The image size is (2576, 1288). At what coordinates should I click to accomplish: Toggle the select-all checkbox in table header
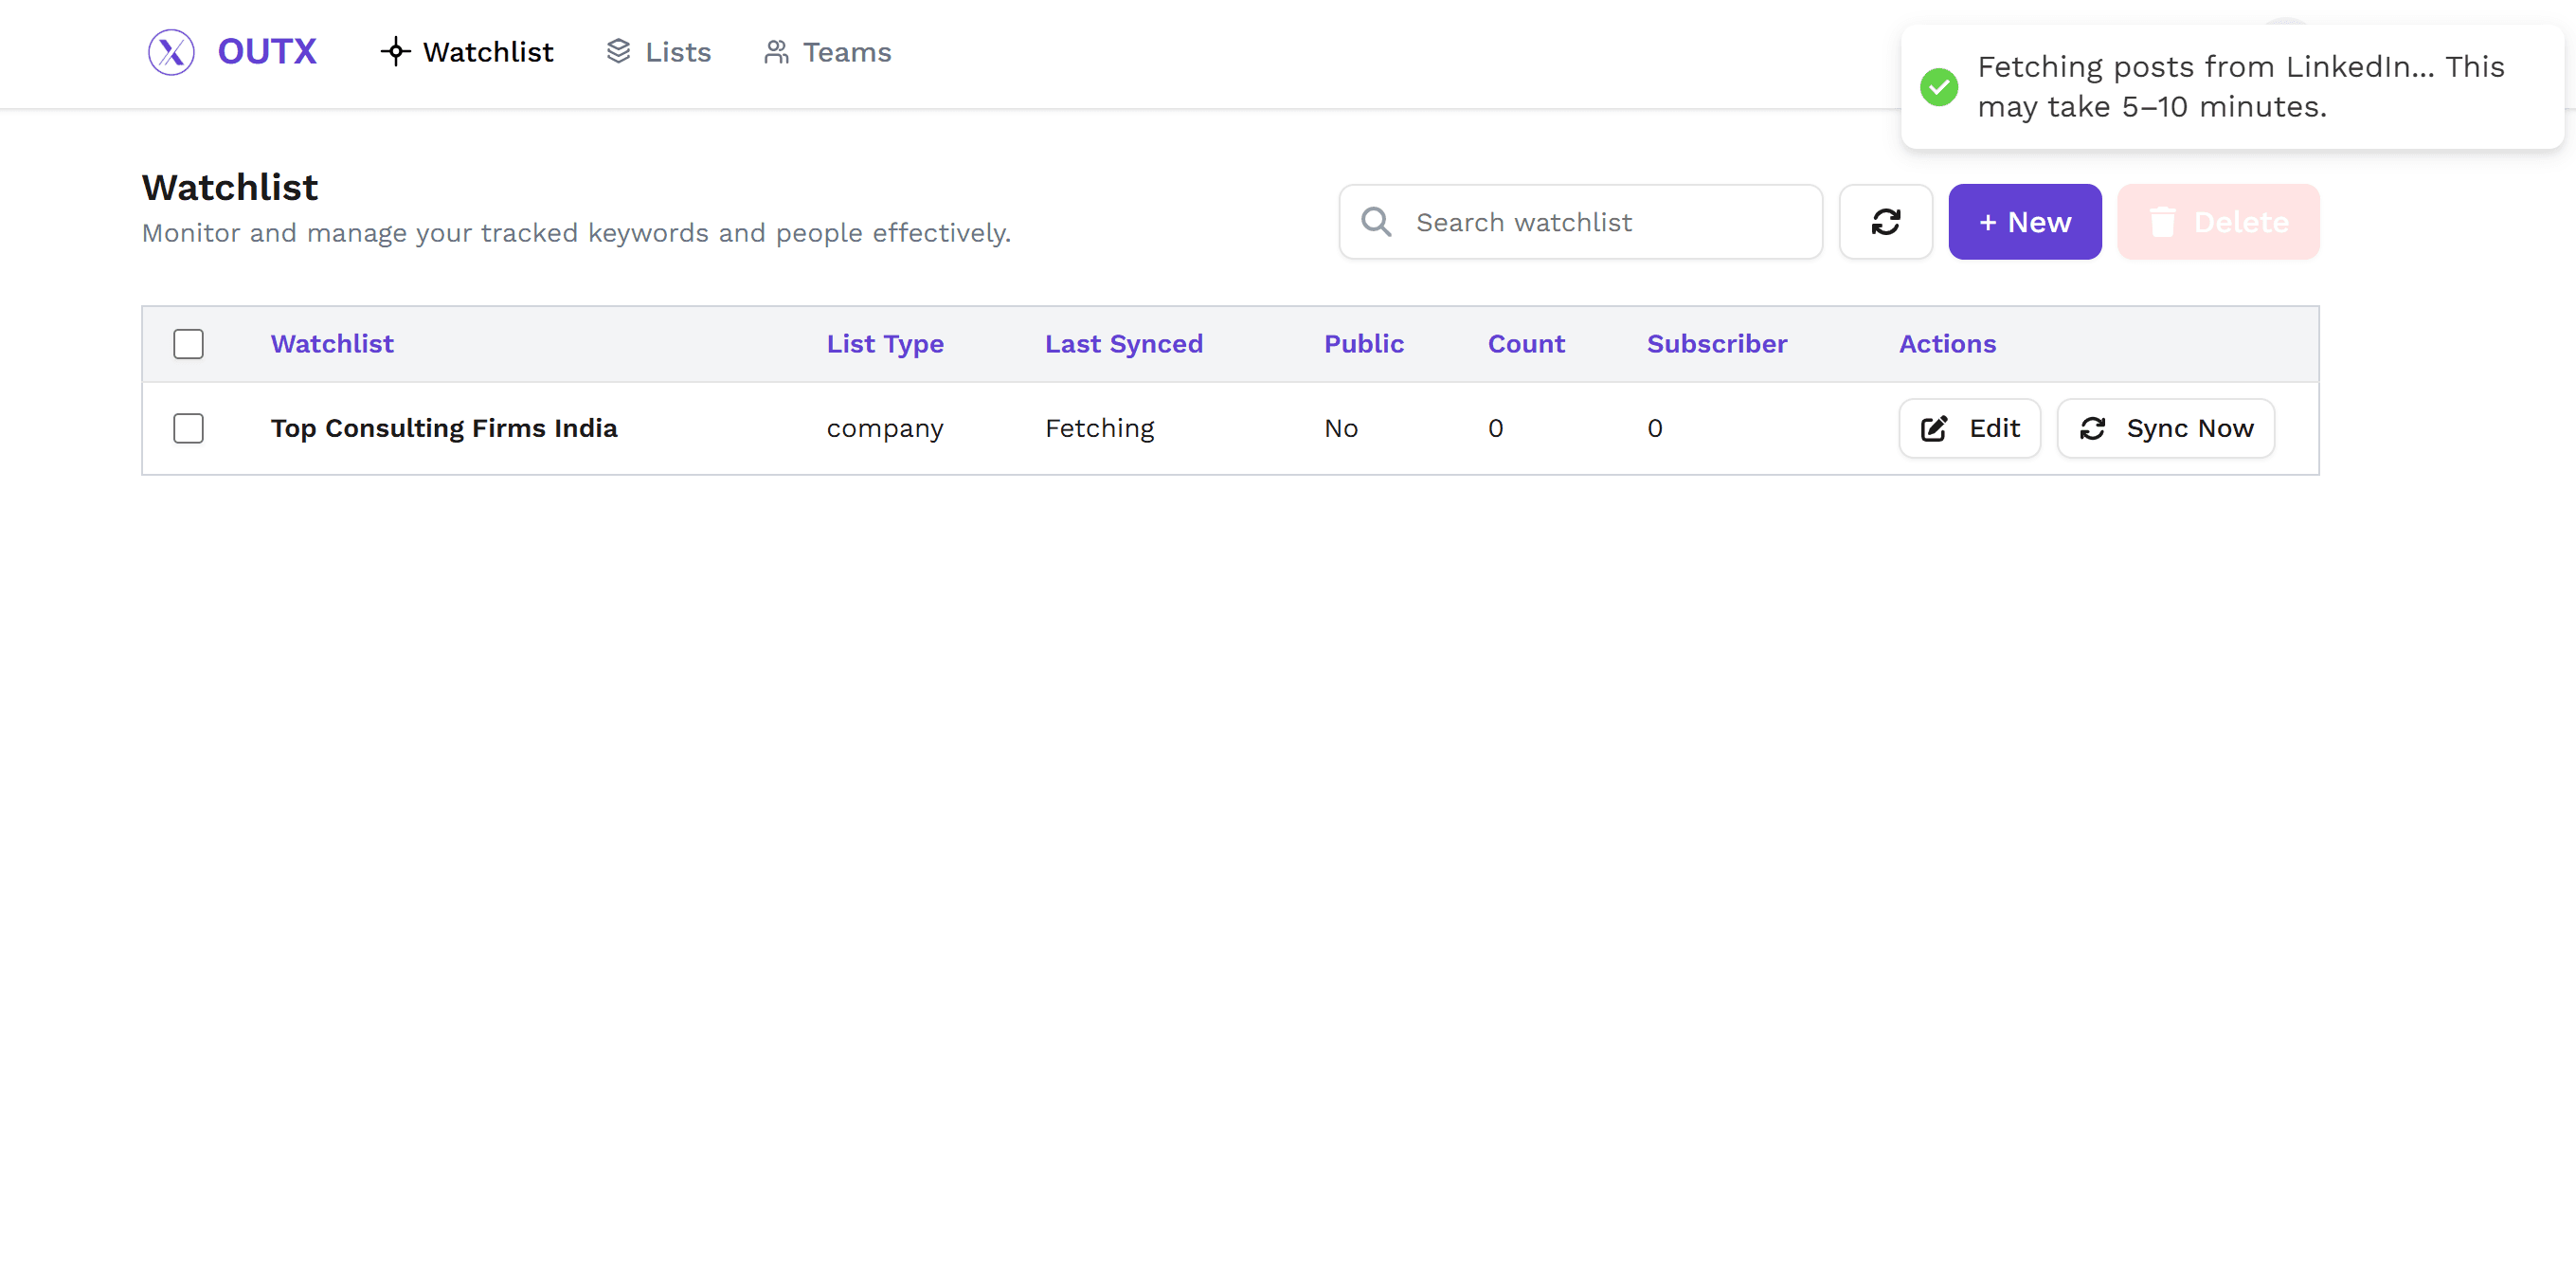tap(188, 344)
